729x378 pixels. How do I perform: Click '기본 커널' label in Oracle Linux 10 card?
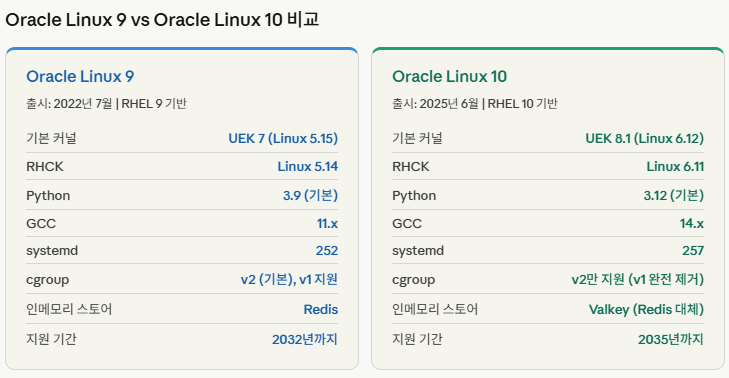coord(417,138)
